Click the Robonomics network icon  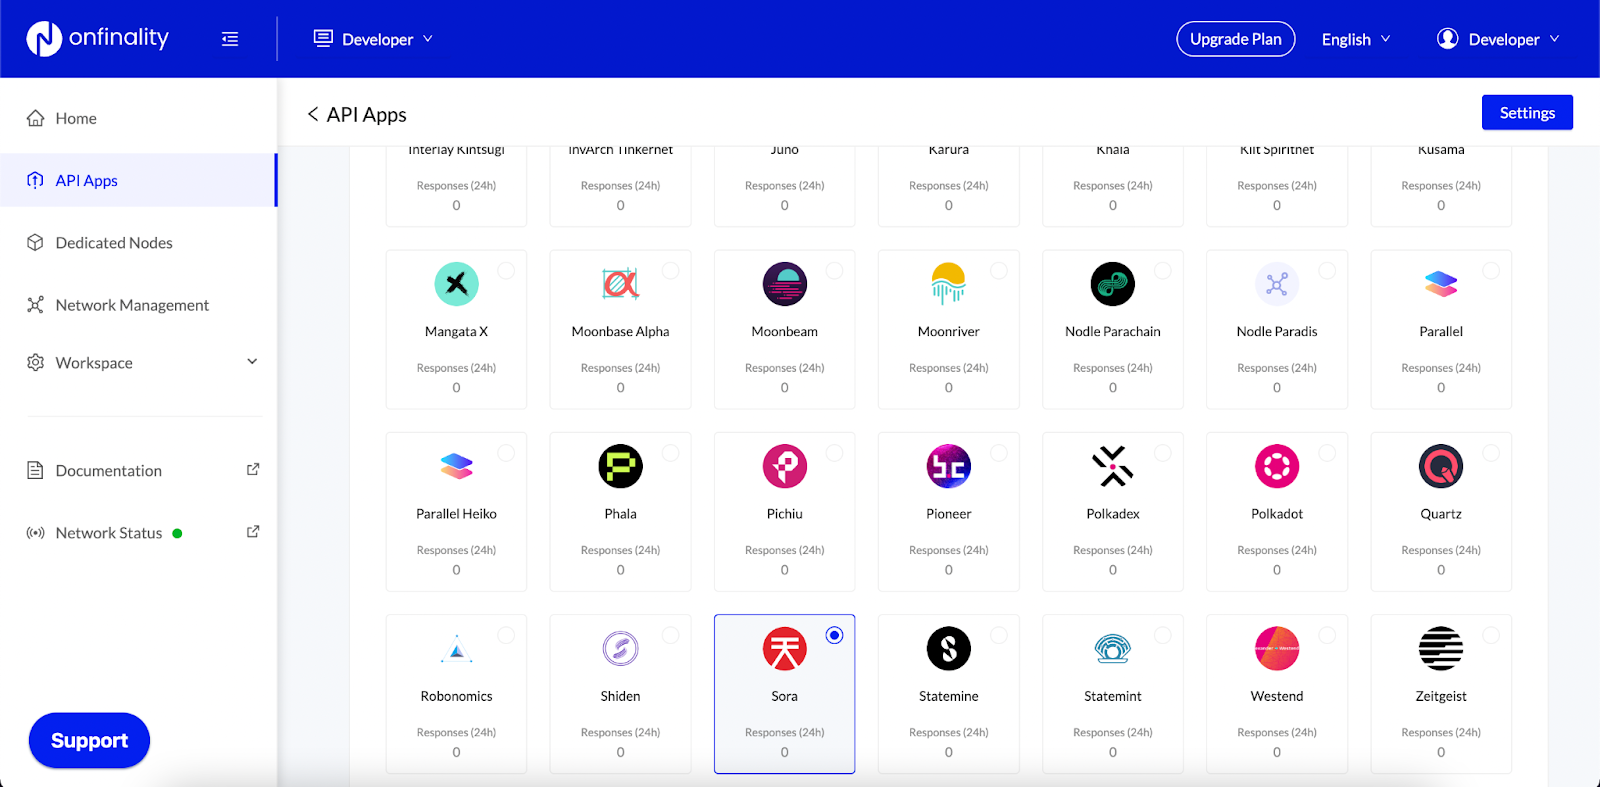[x=456, y=649]
